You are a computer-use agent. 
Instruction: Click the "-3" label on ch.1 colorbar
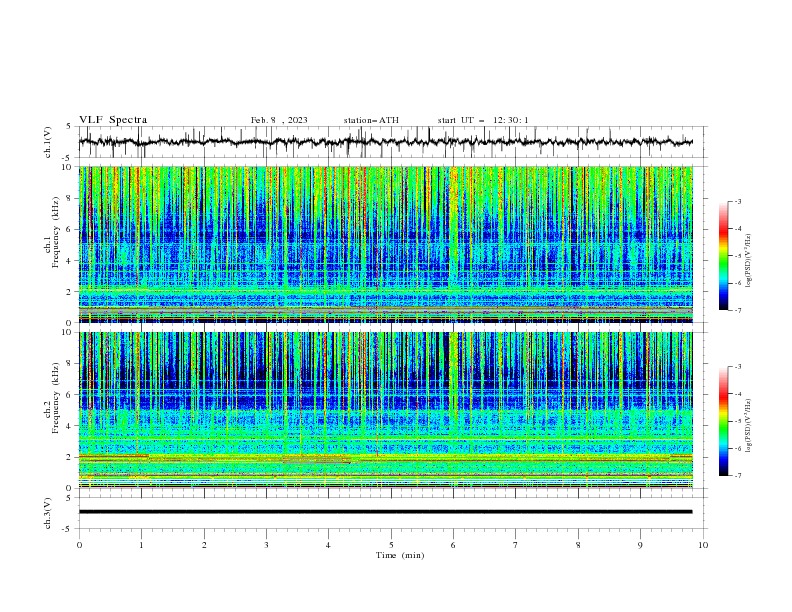tap(737, 201)
